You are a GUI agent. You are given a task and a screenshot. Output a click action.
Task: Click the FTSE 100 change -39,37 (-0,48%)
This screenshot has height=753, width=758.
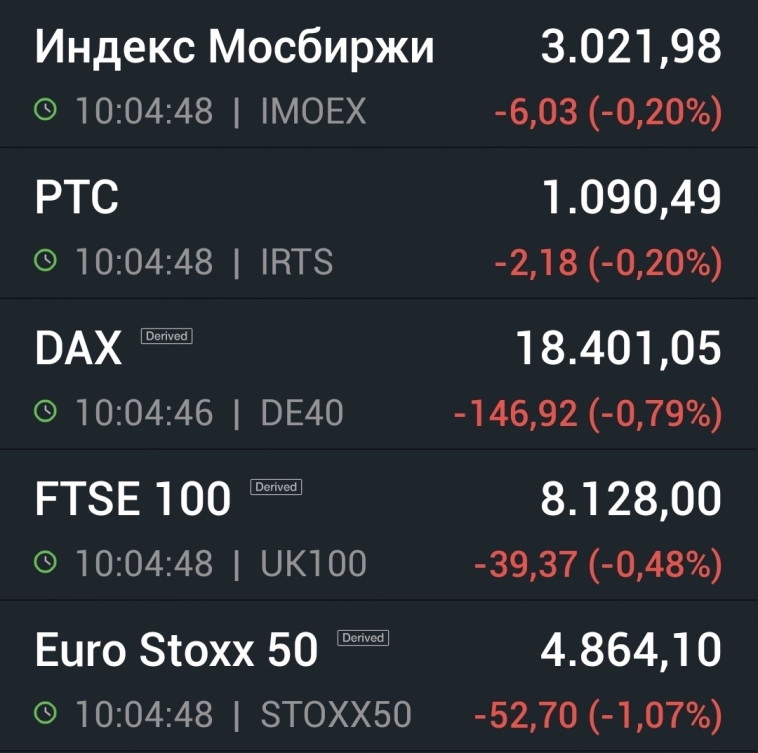click(597, 564)
